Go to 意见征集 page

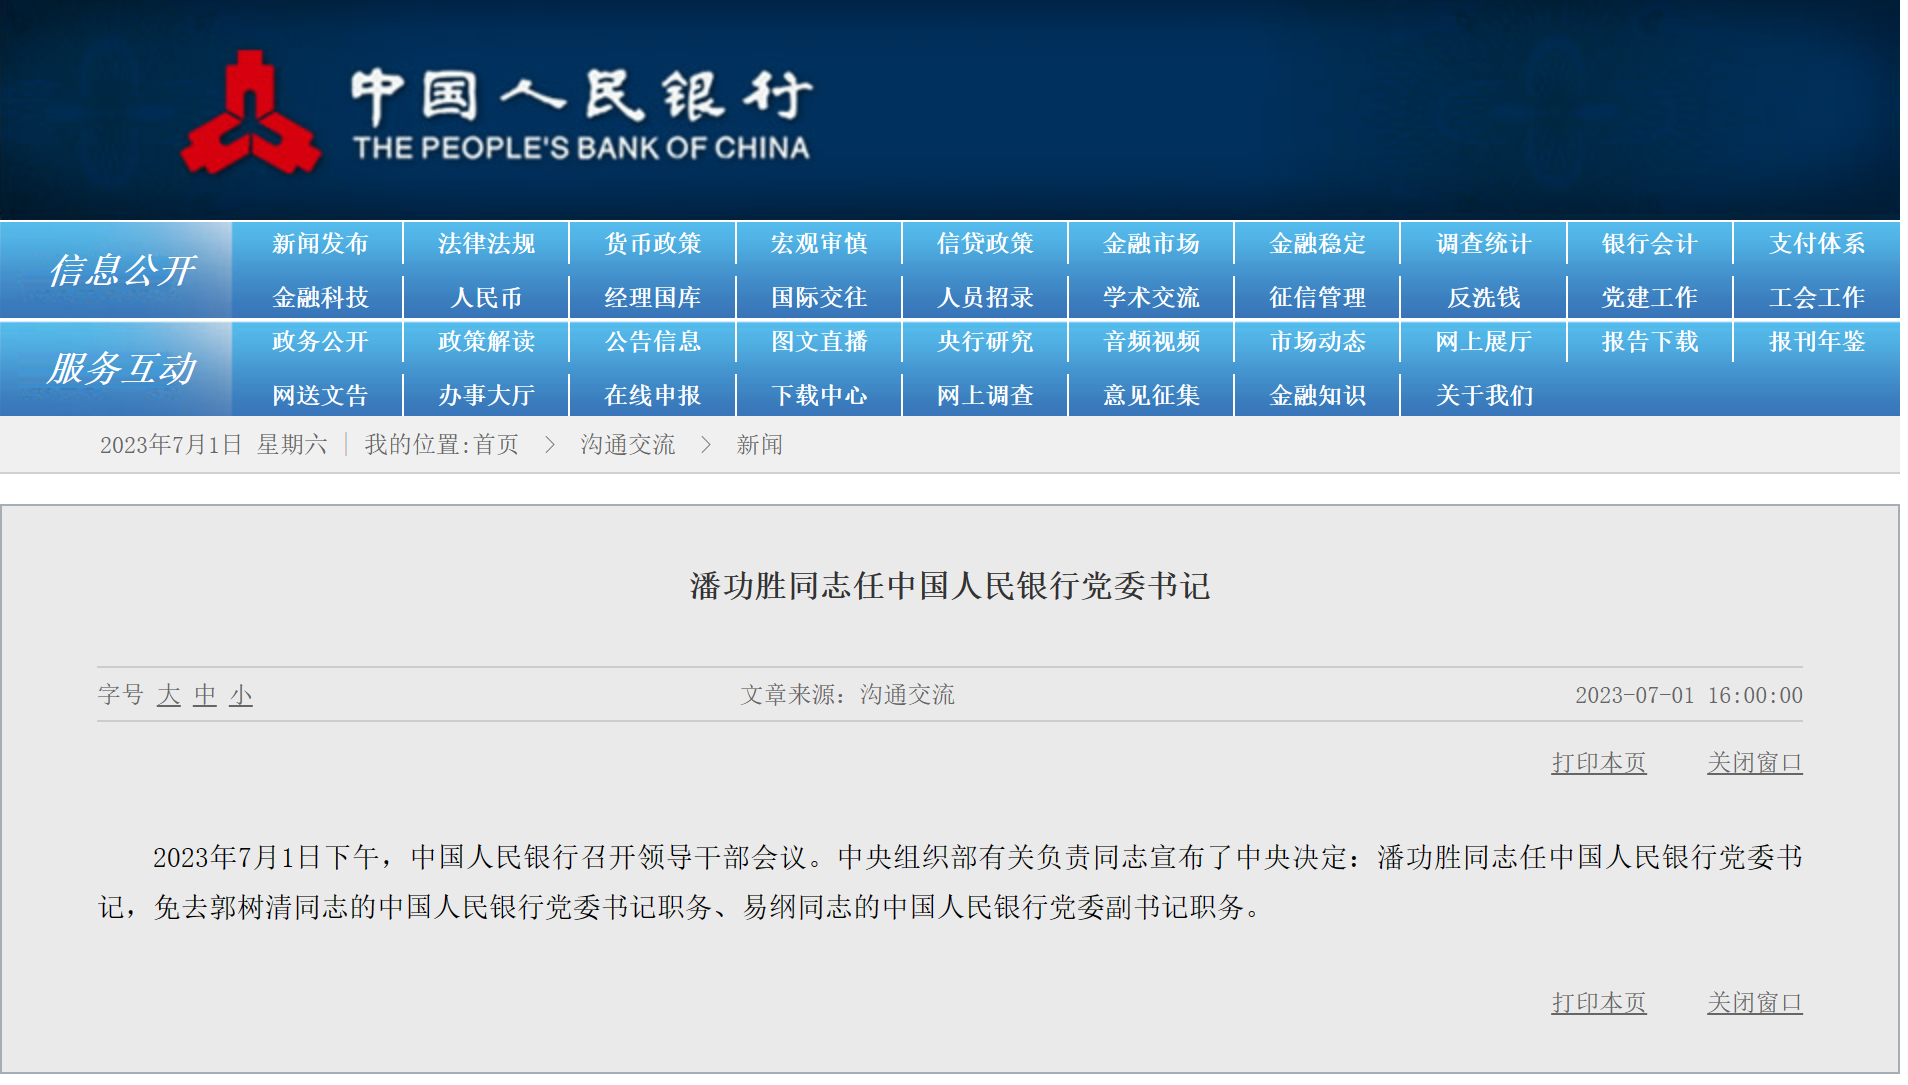point(1151,396)
